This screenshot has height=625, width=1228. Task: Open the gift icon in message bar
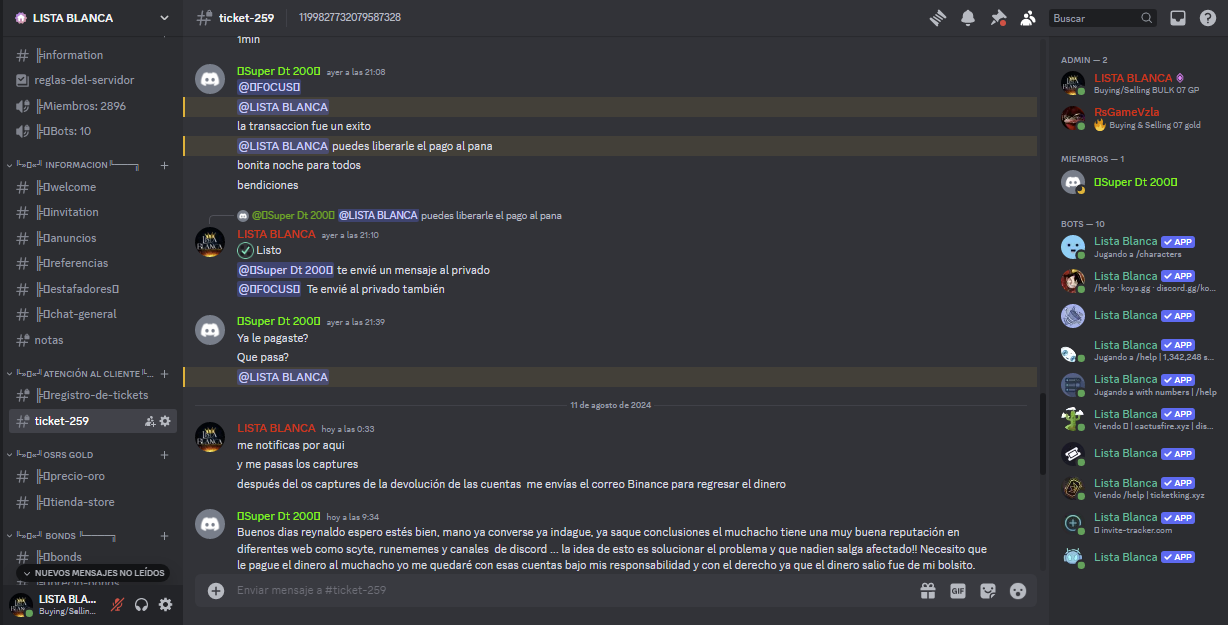pyautogui.click(x=927, y=590)
